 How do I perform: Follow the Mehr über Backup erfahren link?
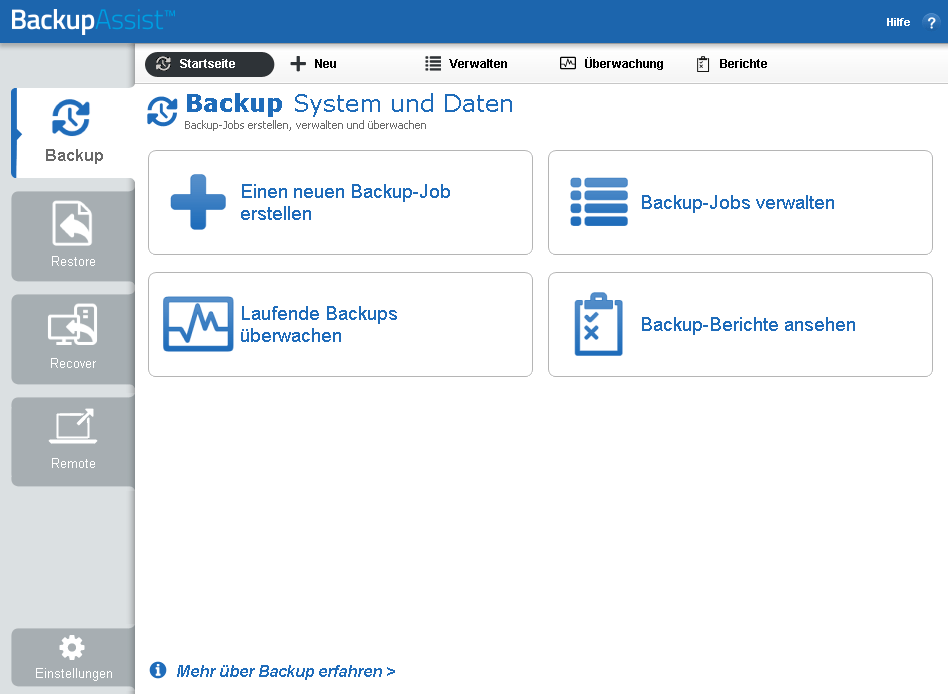285,671
